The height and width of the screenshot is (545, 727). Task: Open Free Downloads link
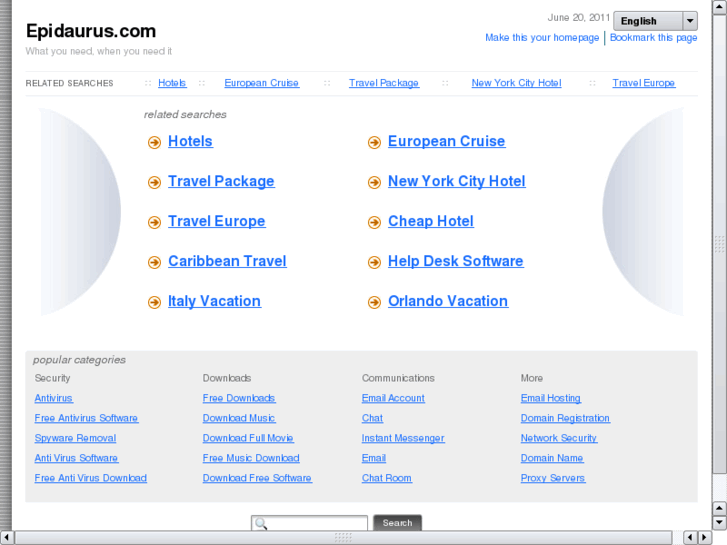[239, 398]
